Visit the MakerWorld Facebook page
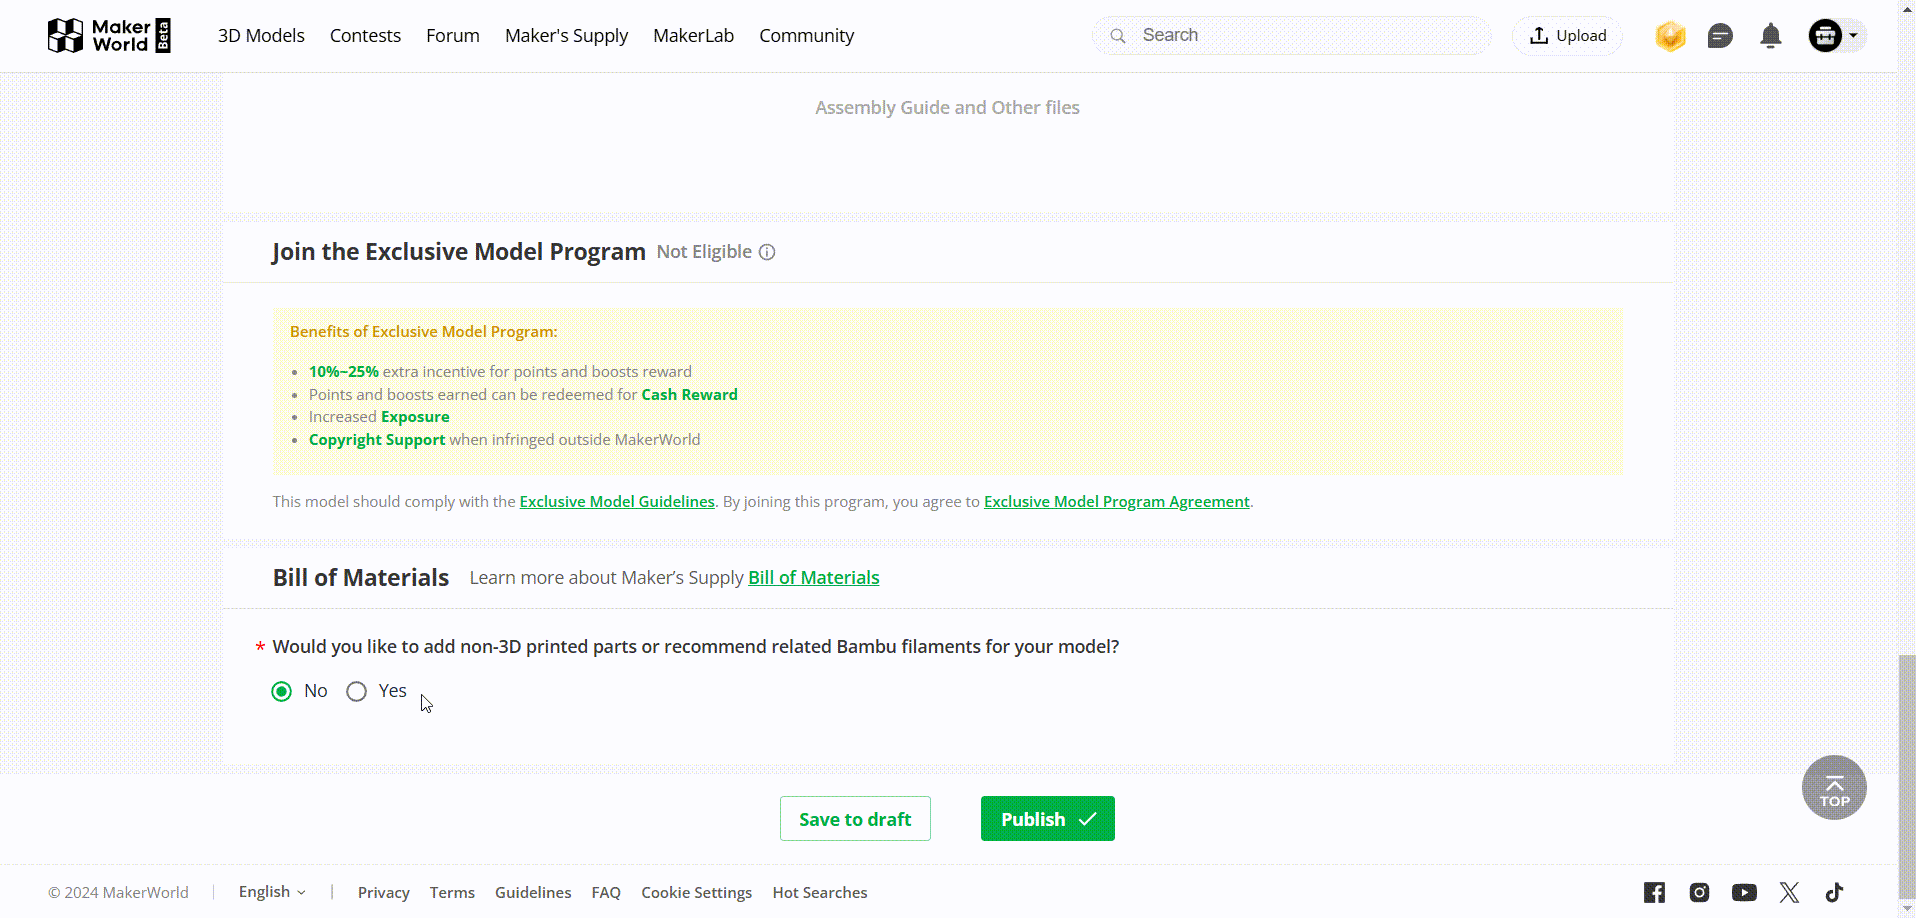Image resolution: width=1916 pixels, height=918 pixels. (x=1655, y=892)
